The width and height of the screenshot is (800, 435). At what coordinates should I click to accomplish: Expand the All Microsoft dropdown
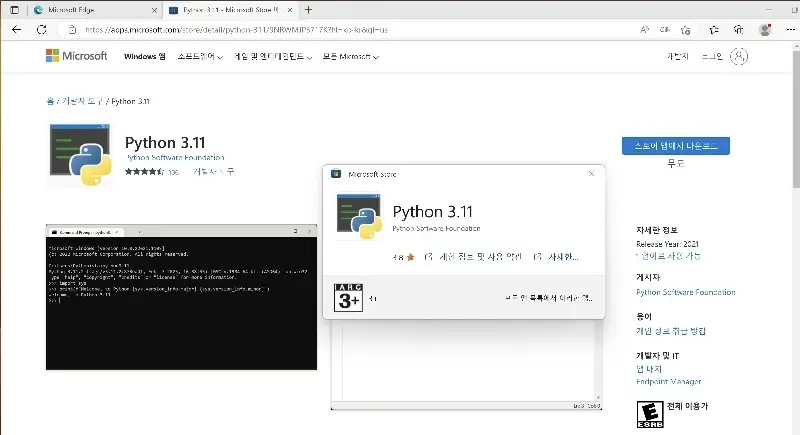pyautogui.click(x=350, y=57)
